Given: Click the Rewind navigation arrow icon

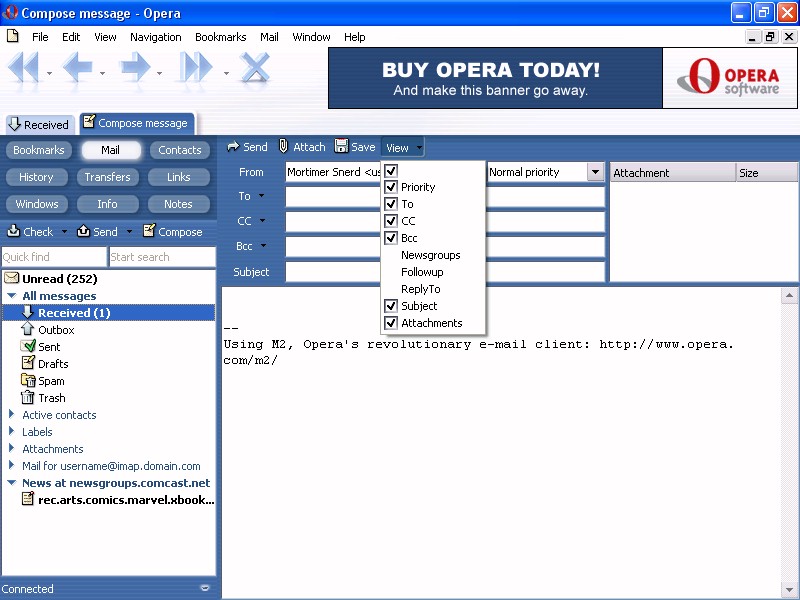Looking at the screenshot, I should pos(23,69).
